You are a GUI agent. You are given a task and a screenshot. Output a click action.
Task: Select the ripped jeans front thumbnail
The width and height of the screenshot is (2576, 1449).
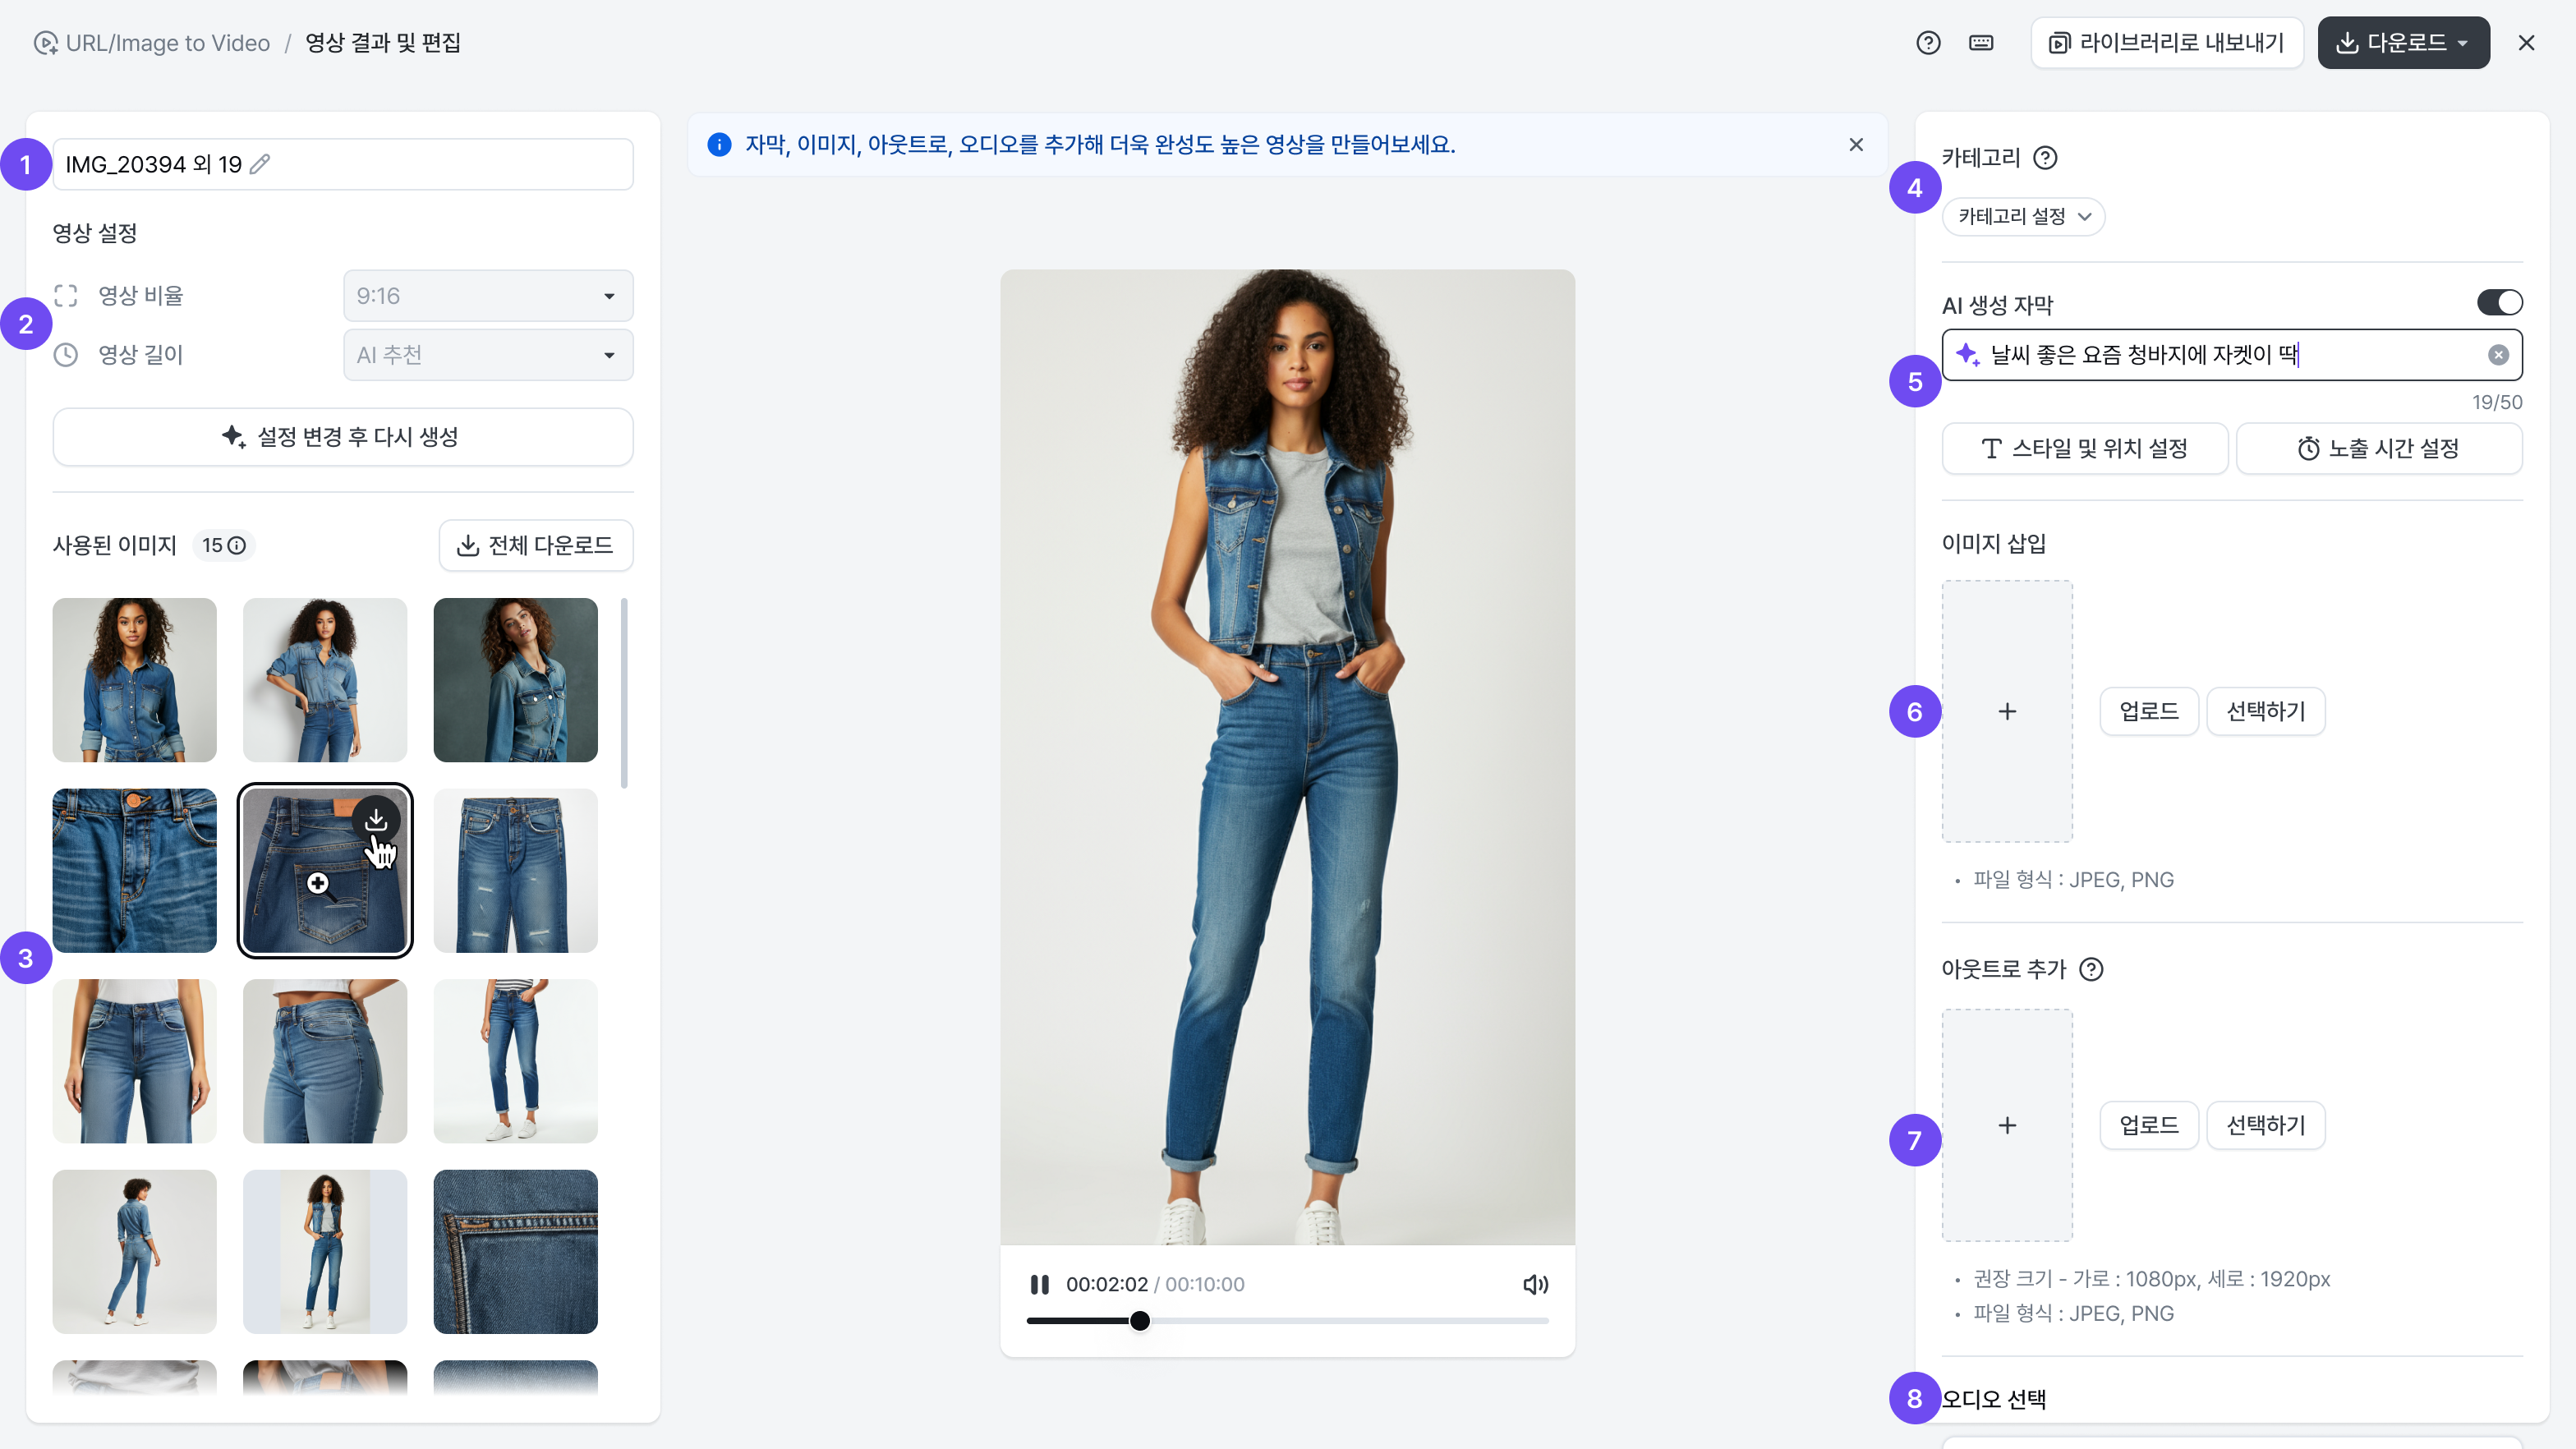[516, 871]
